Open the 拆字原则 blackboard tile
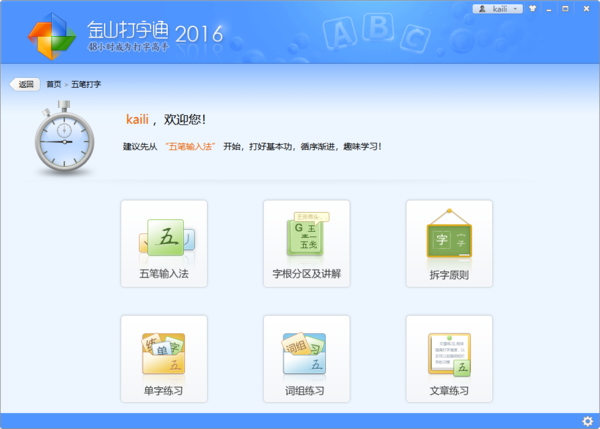 click(449, 243)
